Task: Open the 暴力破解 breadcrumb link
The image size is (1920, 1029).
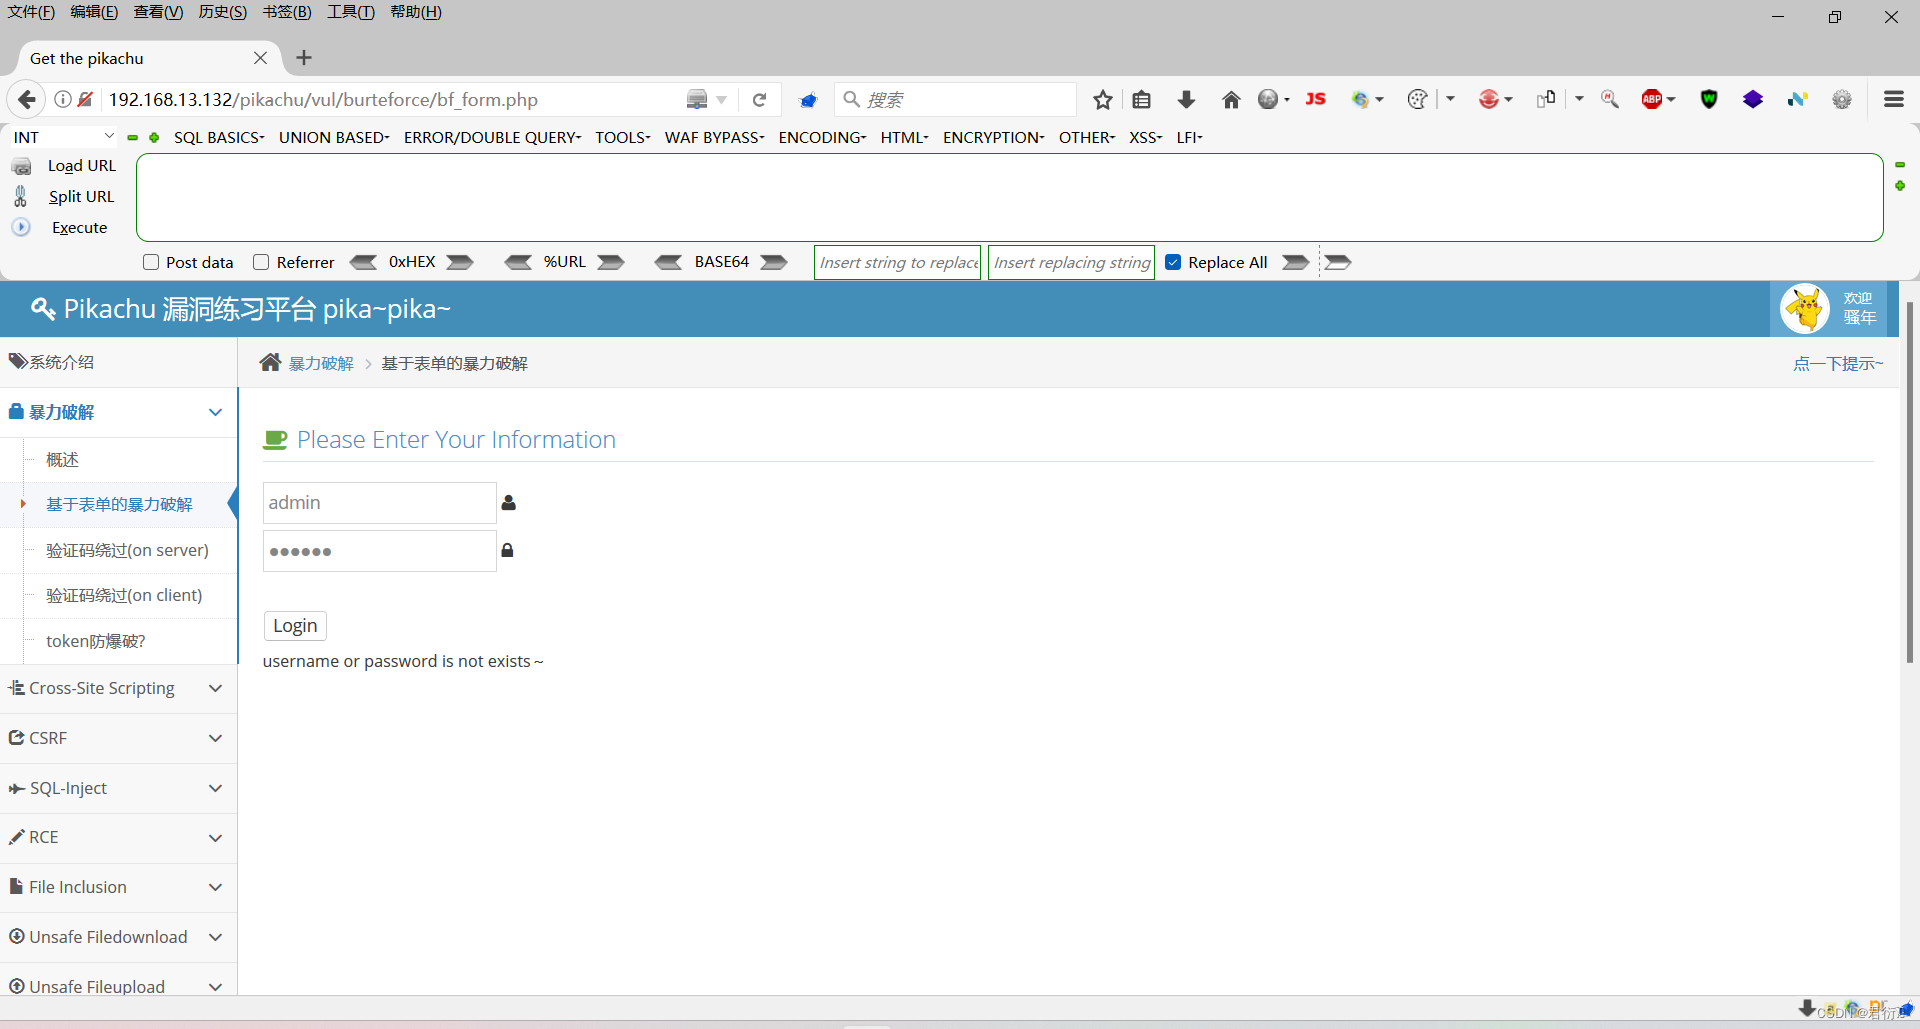Action: [321, 363]
